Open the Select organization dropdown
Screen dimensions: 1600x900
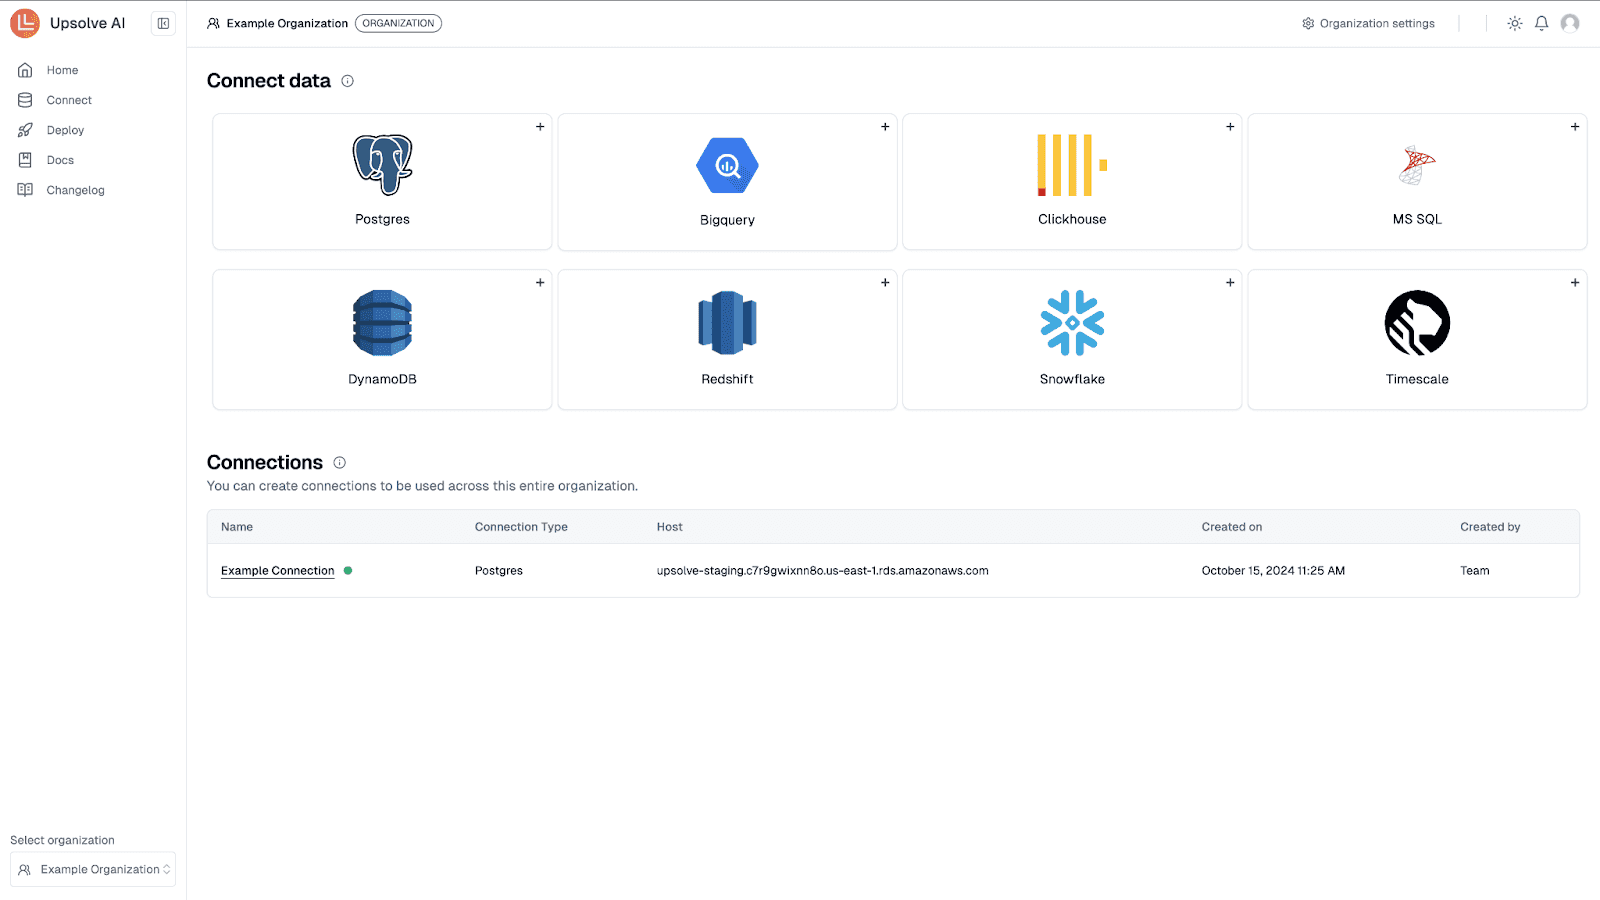point(92,868)
